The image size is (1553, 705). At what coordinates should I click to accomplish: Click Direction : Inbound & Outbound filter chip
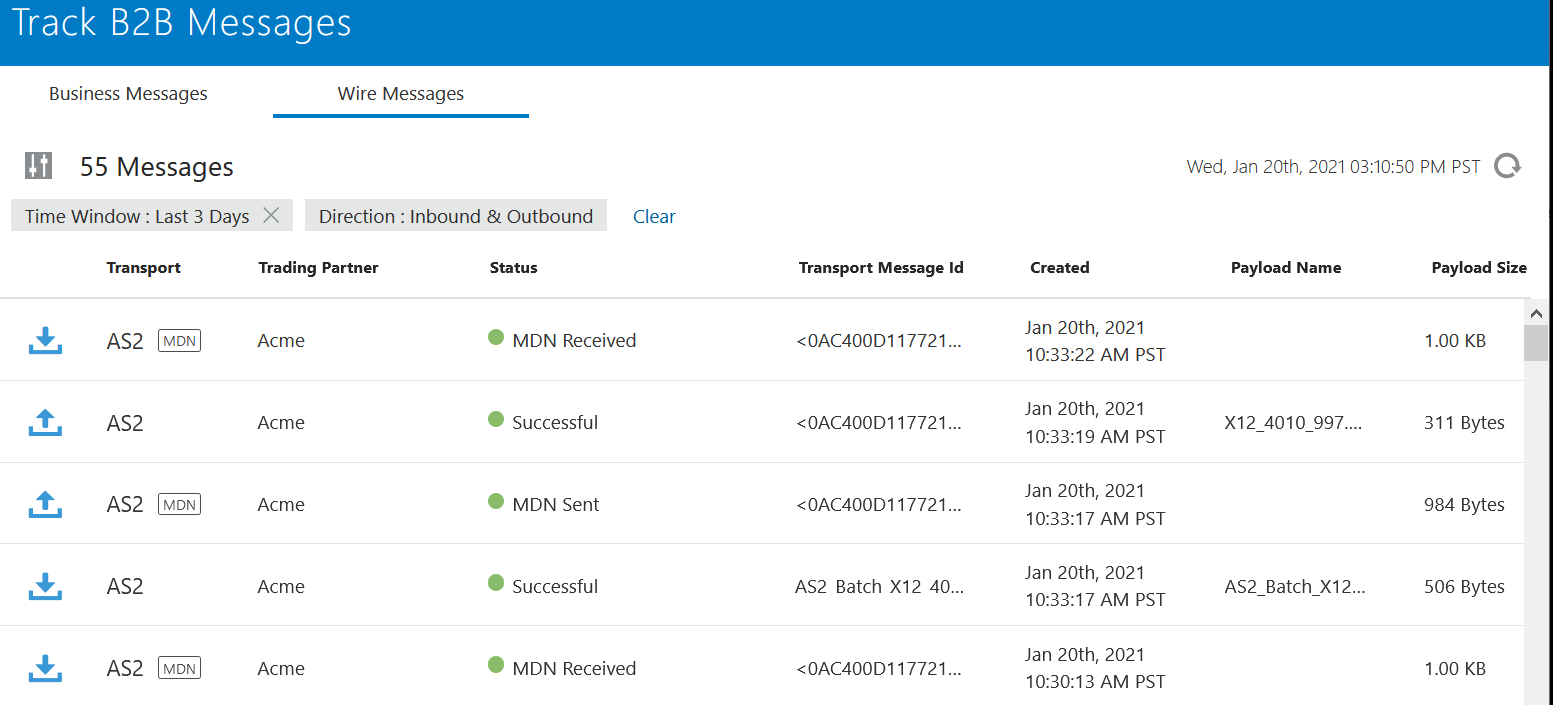[456, 216]
